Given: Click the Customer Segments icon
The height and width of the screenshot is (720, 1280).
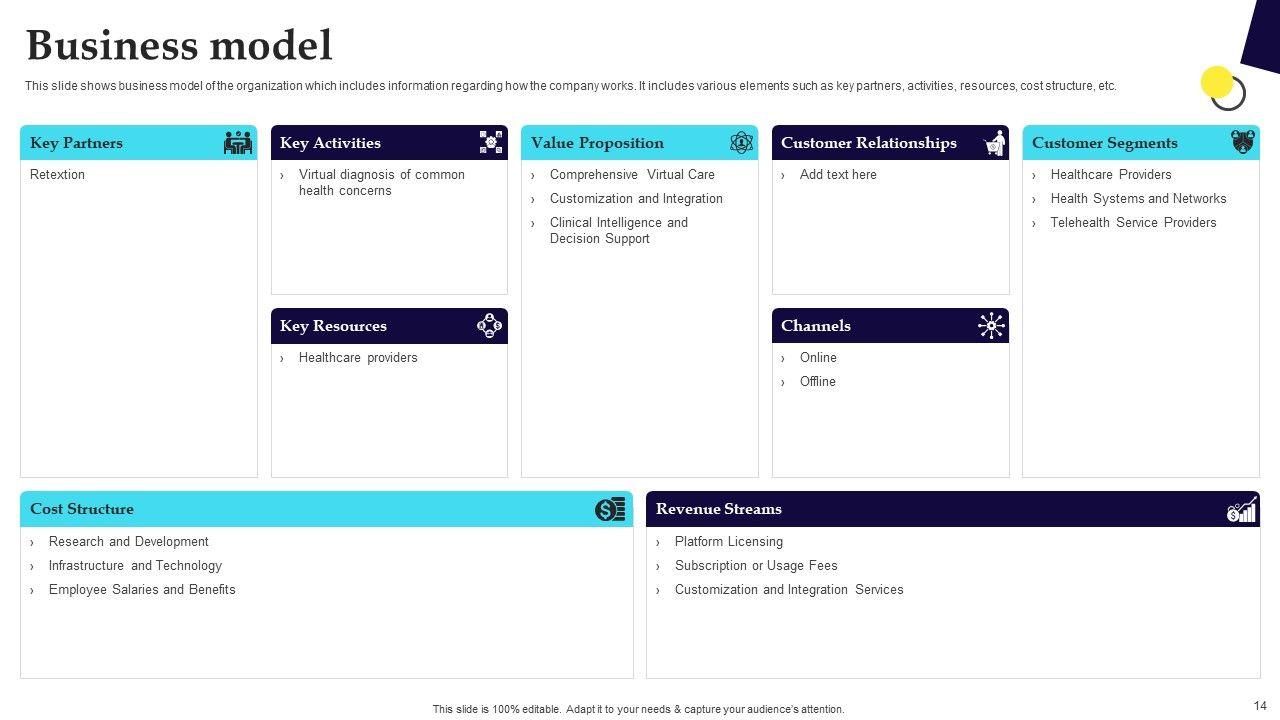Looking at the screenshot, I should click(x=1242, y=142).
